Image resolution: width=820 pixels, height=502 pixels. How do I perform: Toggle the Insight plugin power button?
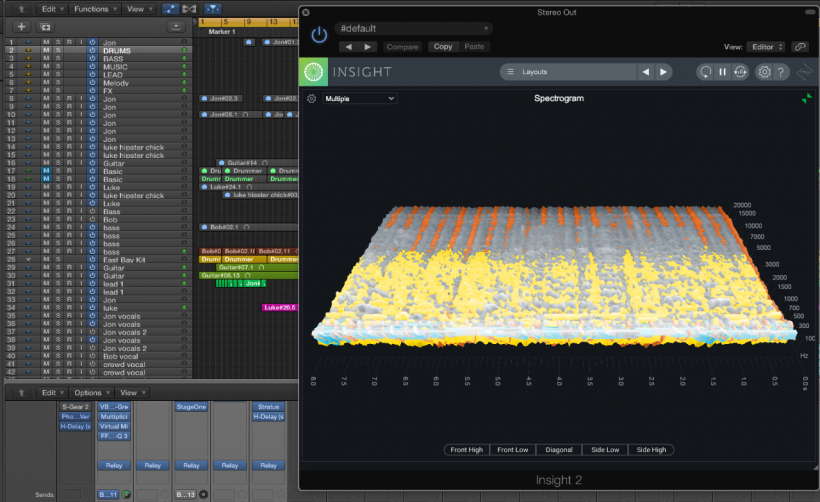pyautogui.click(x=319, y=35)
